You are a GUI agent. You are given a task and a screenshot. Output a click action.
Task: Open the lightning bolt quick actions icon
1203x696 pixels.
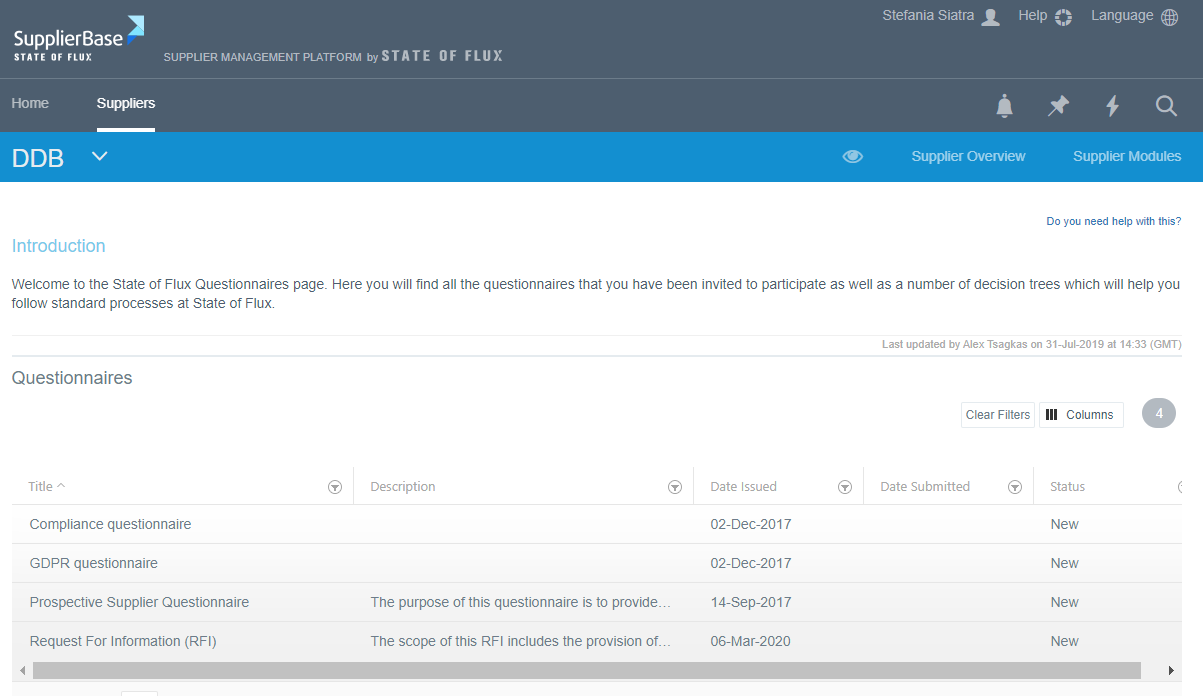(1112, 106)
